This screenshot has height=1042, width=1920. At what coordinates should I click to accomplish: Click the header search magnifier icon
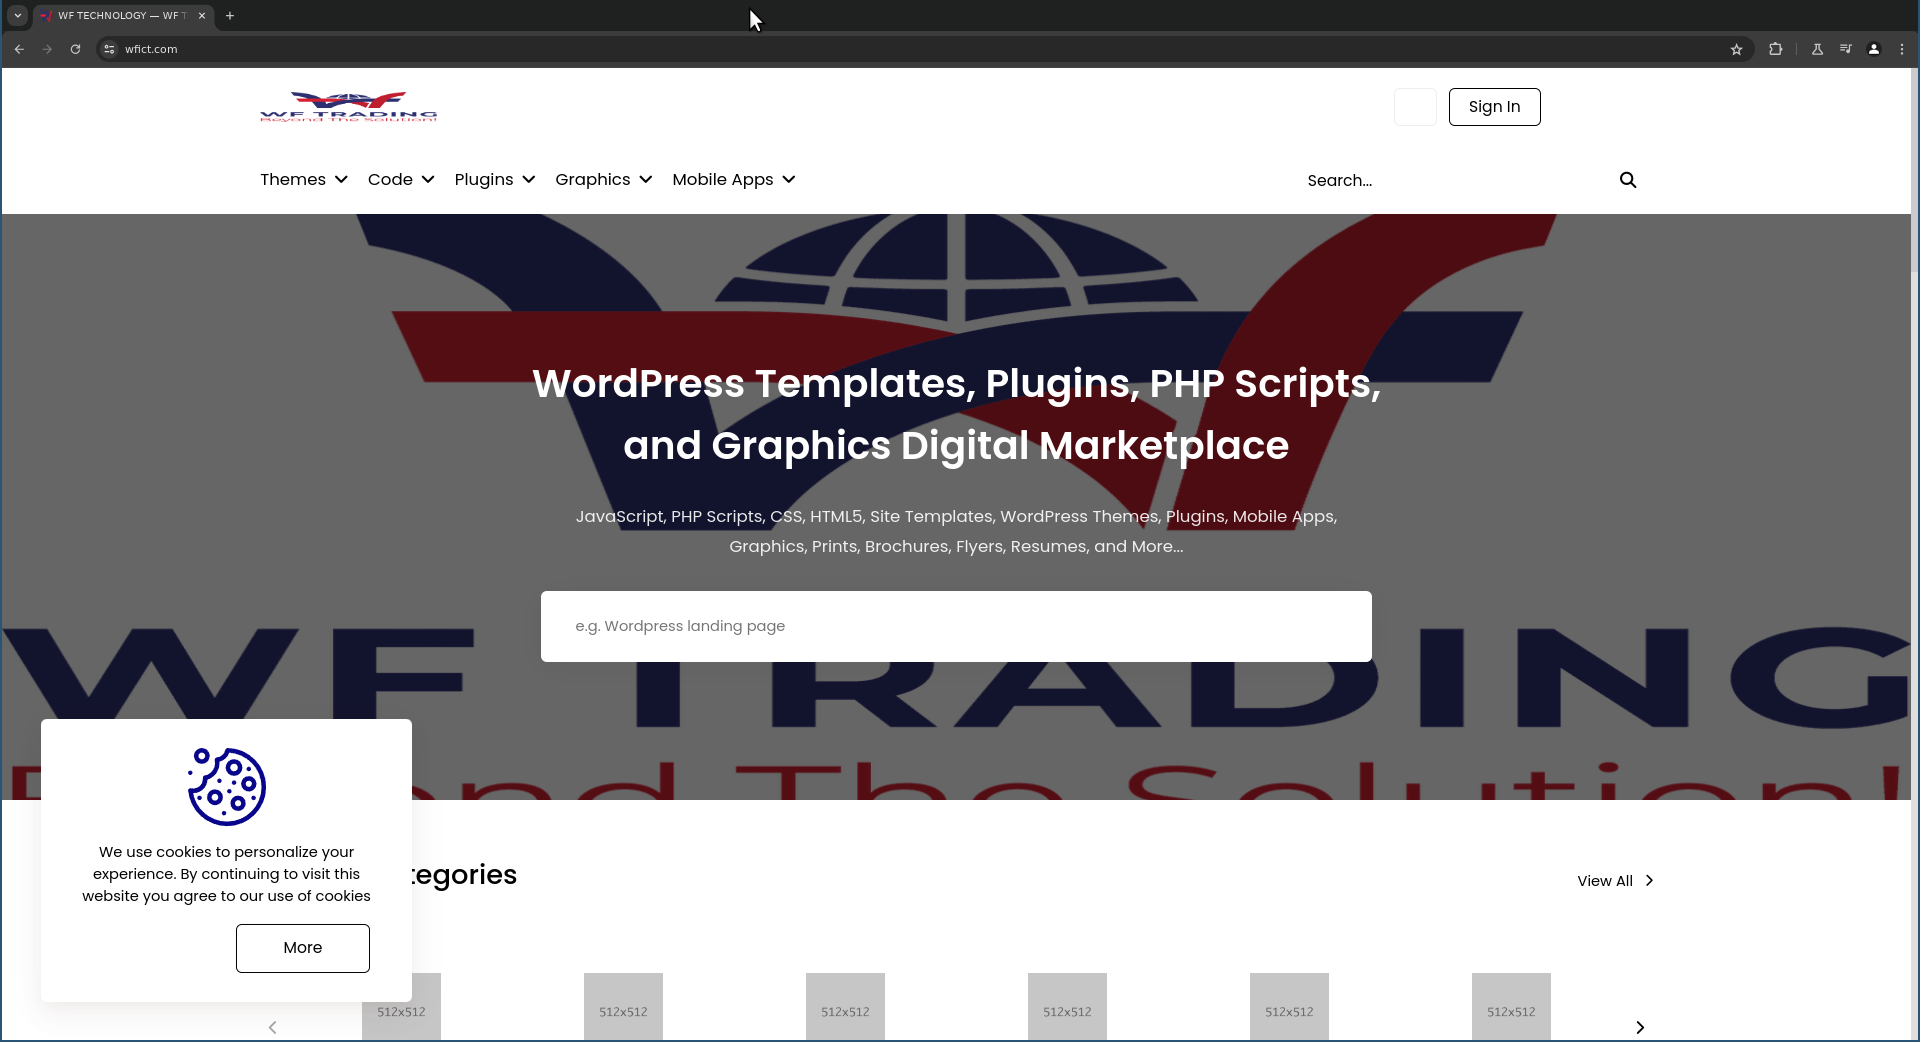pos(1628,180)
